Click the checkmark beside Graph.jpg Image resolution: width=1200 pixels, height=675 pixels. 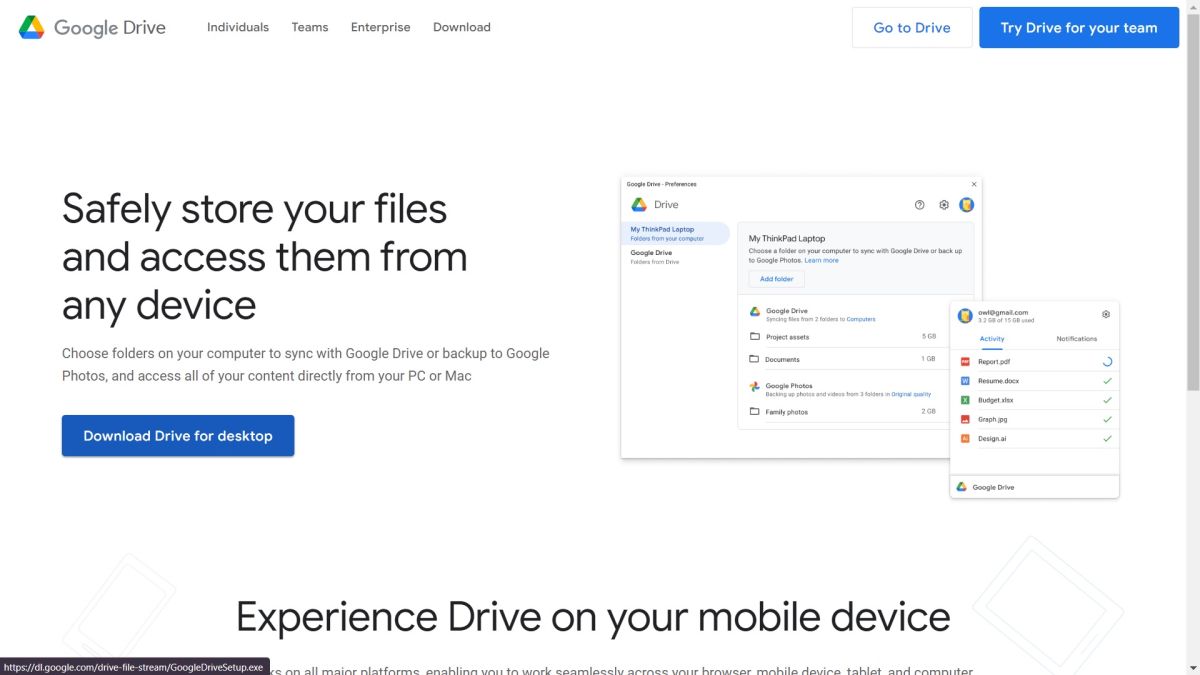[x=1106, y=419]
